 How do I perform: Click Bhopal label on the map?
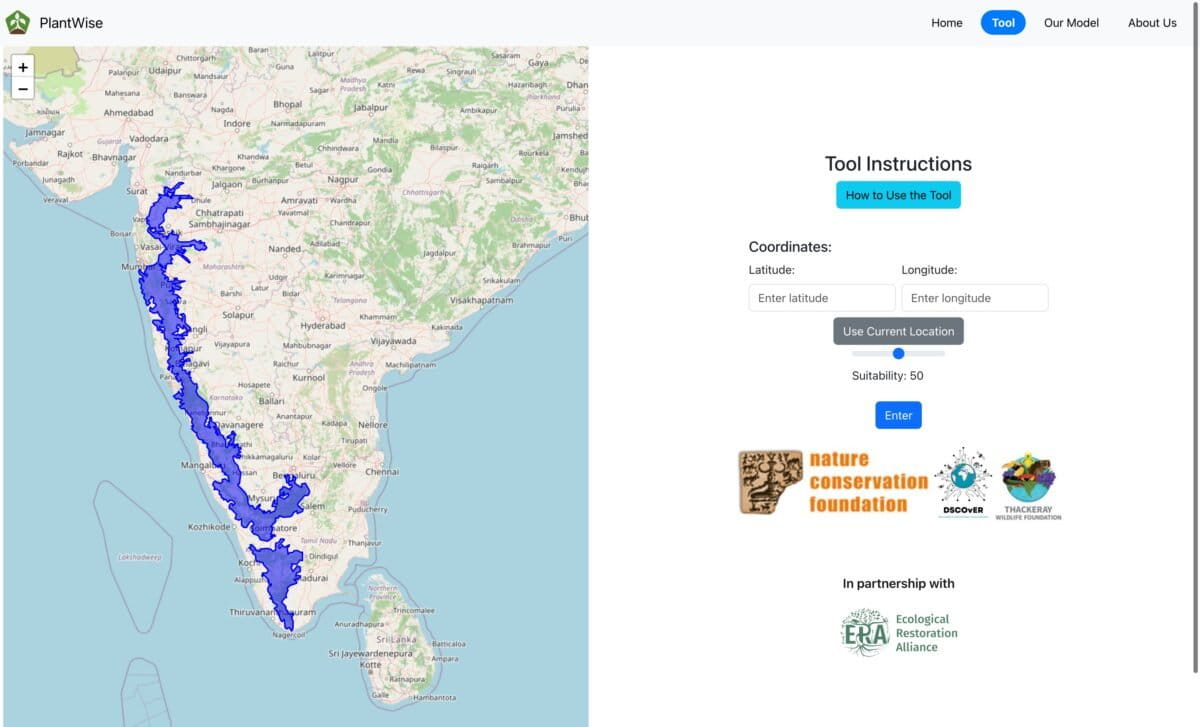tap(287, 104)
